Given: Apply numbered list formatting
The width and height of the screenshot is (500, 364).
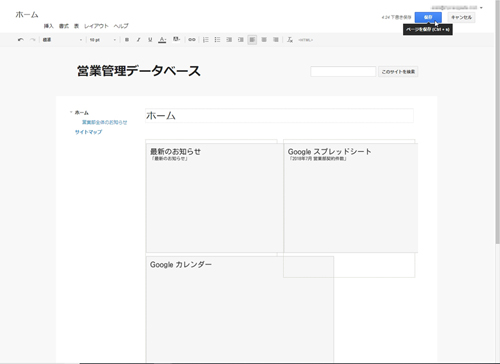Looking at the screenshot, I should click(x=206, y=40).
